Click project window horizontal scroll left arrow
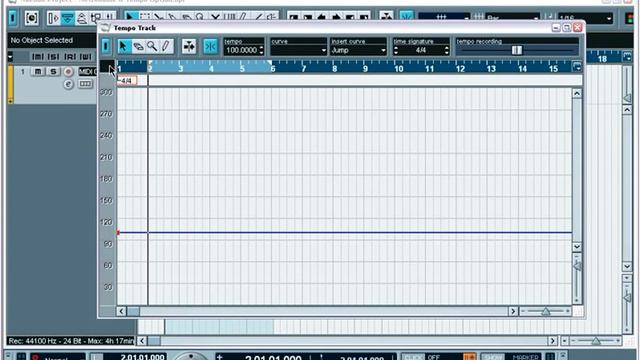 [x=142, y=340]
